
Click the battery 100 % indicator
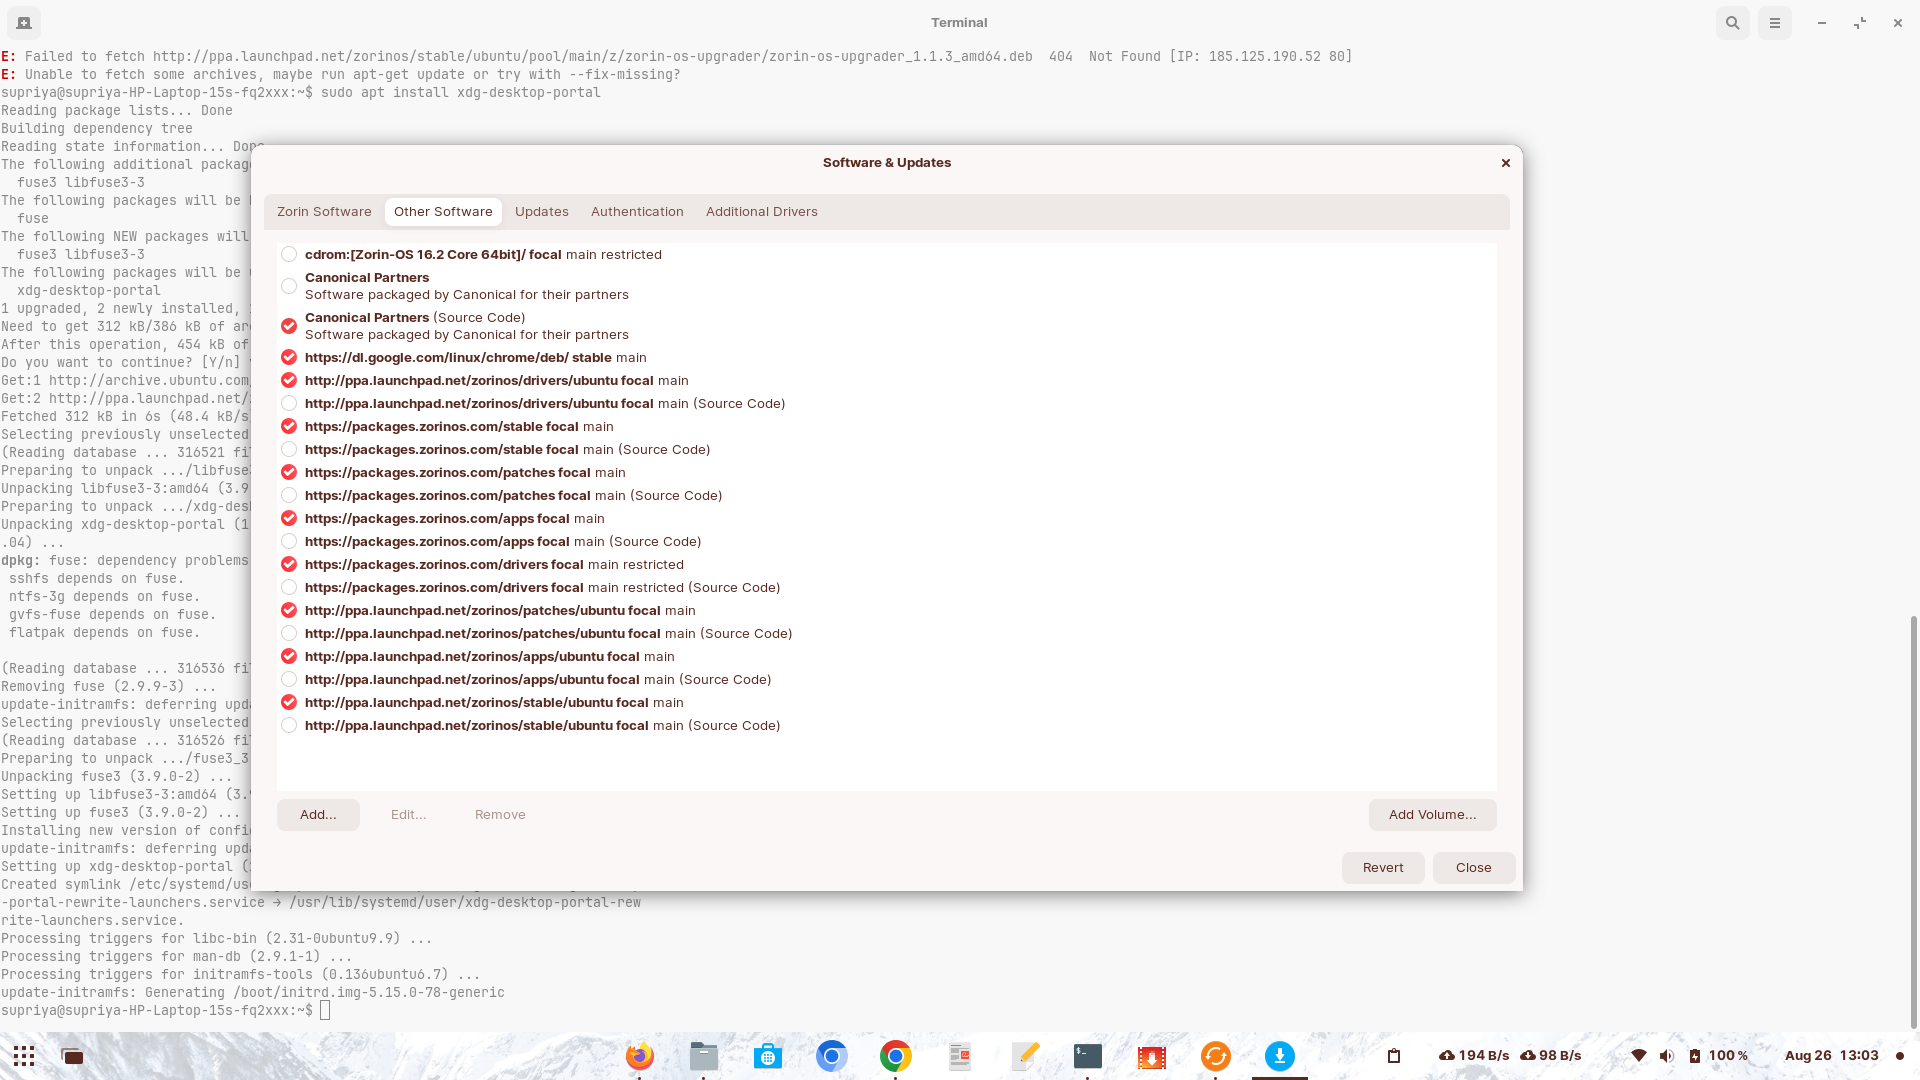[x=1718, y=1056]
